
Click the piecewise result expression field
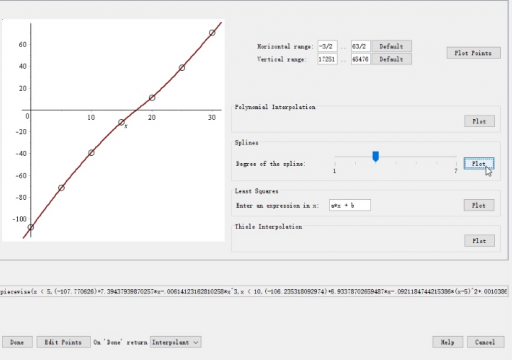(254, 291)
